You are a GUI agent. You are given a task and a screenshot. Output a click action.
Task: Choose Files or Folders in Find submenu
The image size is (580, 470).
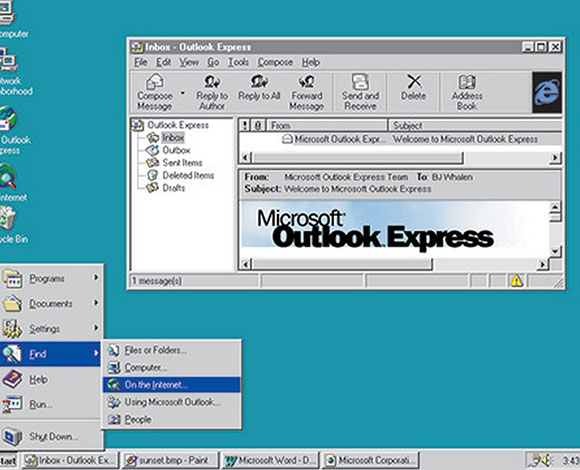172,350
